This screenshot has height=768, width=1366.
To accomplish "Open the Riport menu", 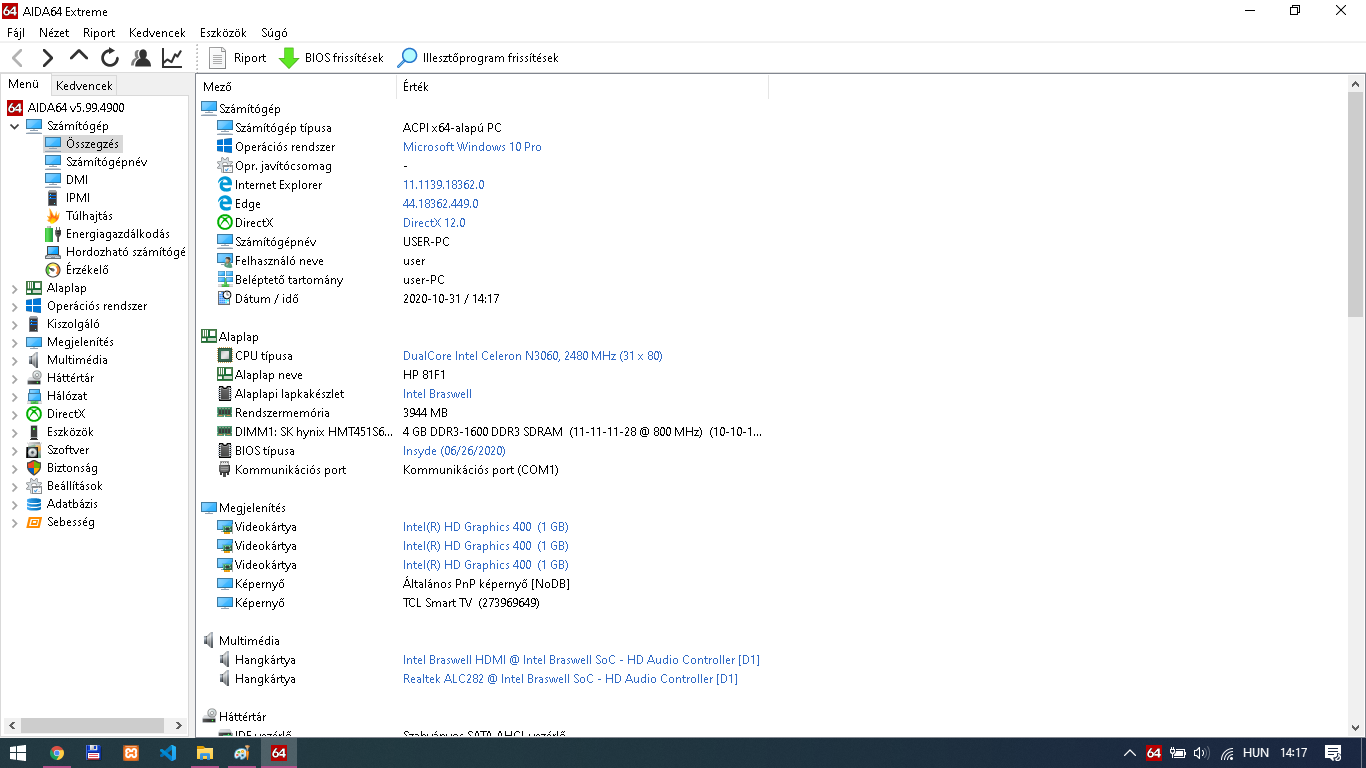I will [99, 33].
